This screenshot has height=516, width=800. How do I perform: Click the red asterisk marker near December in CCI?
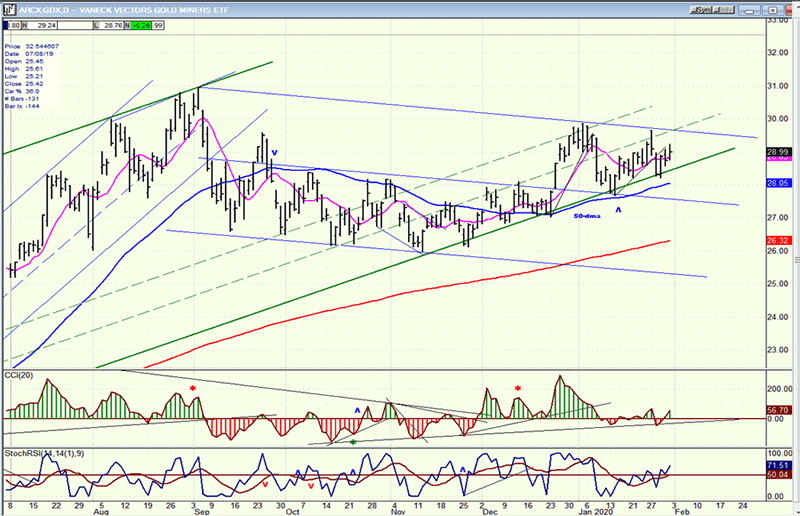[518, 387]
